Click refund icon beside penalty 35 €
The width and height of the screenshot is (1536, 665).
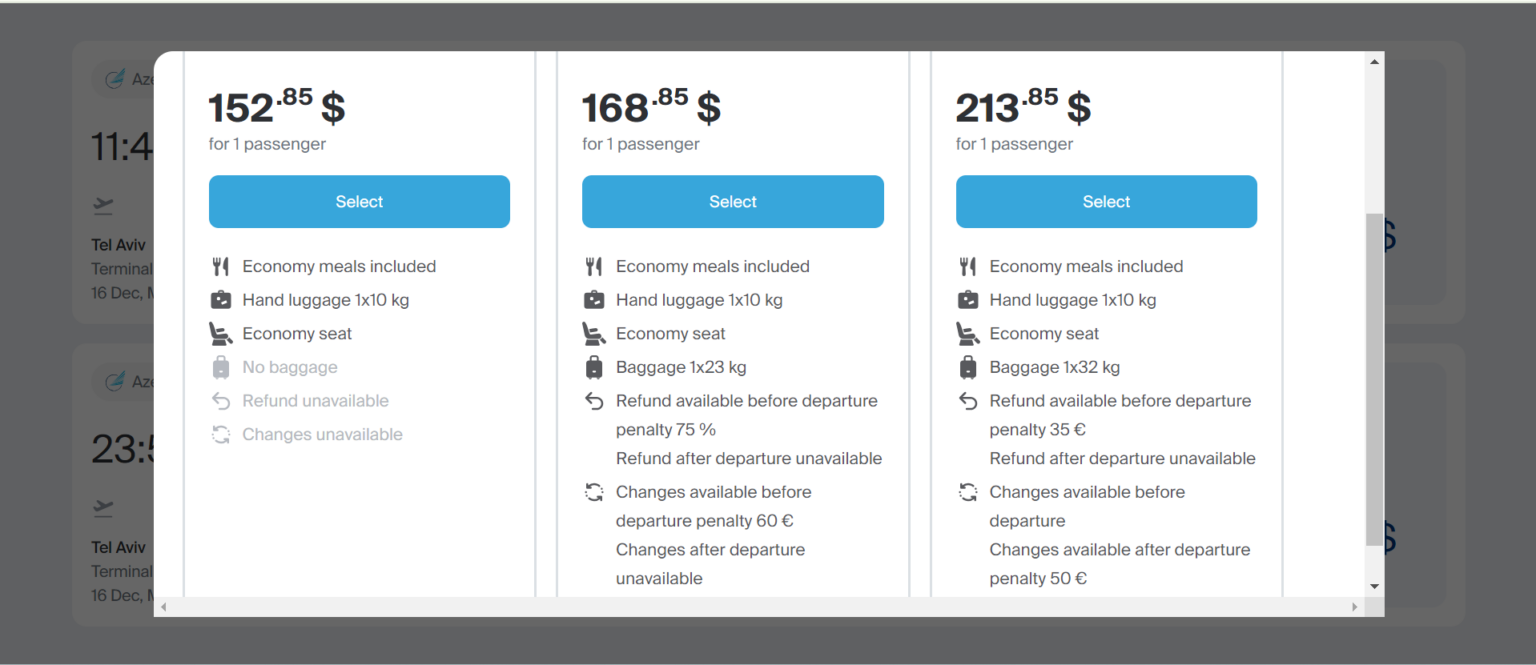[x=968, y=401]
